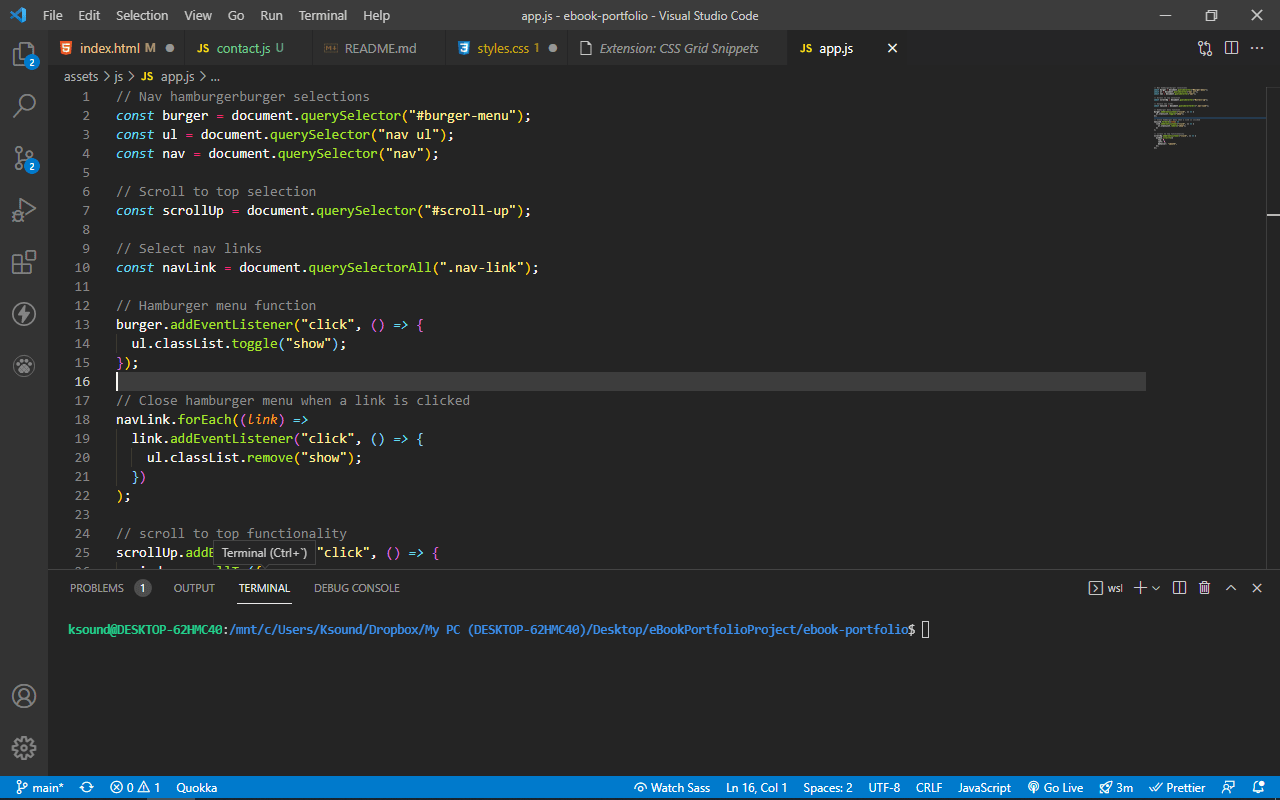The image size is (1280, 800).
Task: Open the Run and Debug view
Action: 24,210
